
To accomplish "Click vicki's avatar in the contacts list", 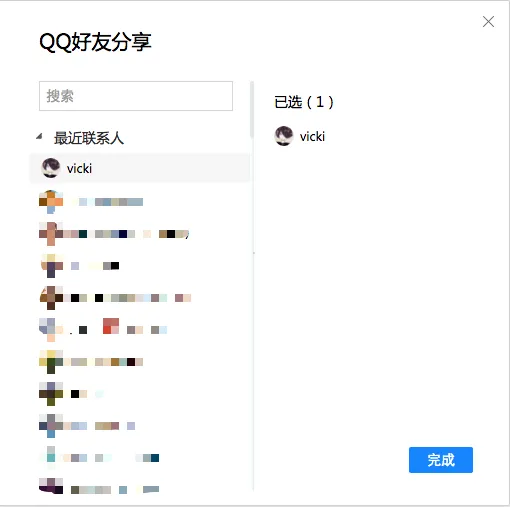I will (x=51, y=168).
